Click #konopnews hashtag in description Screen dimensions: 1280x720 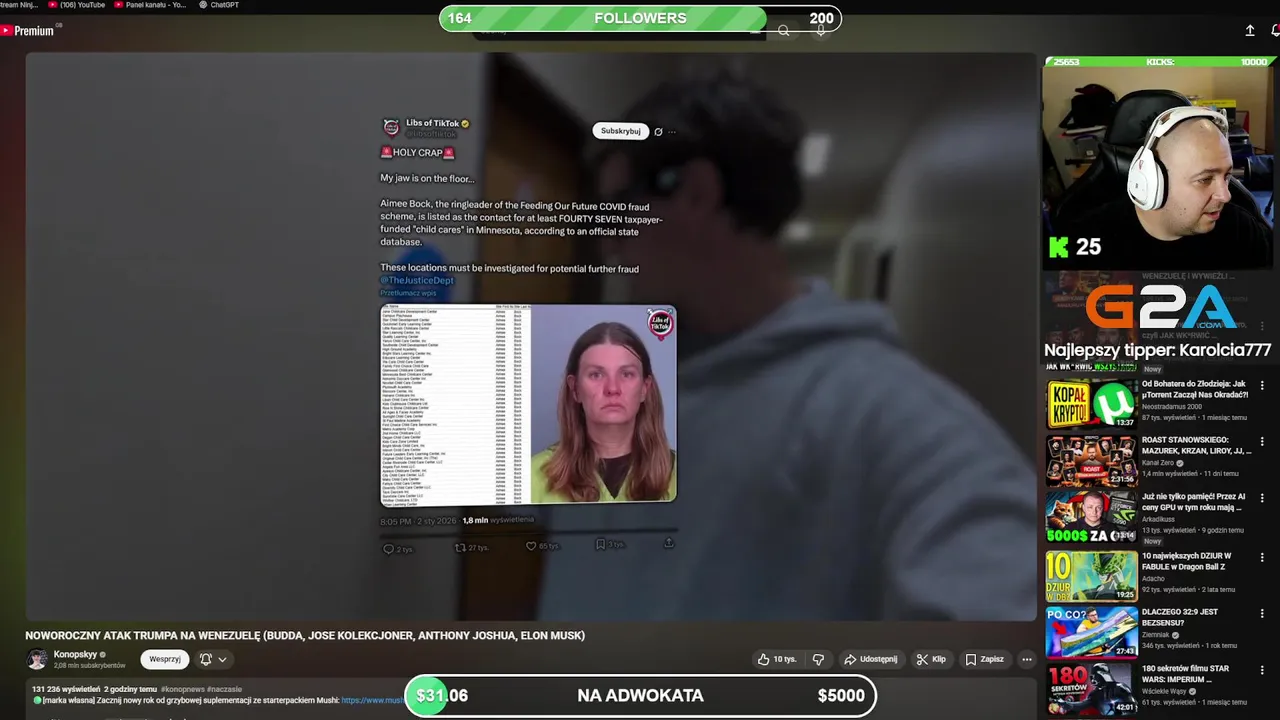pos(183,689)
